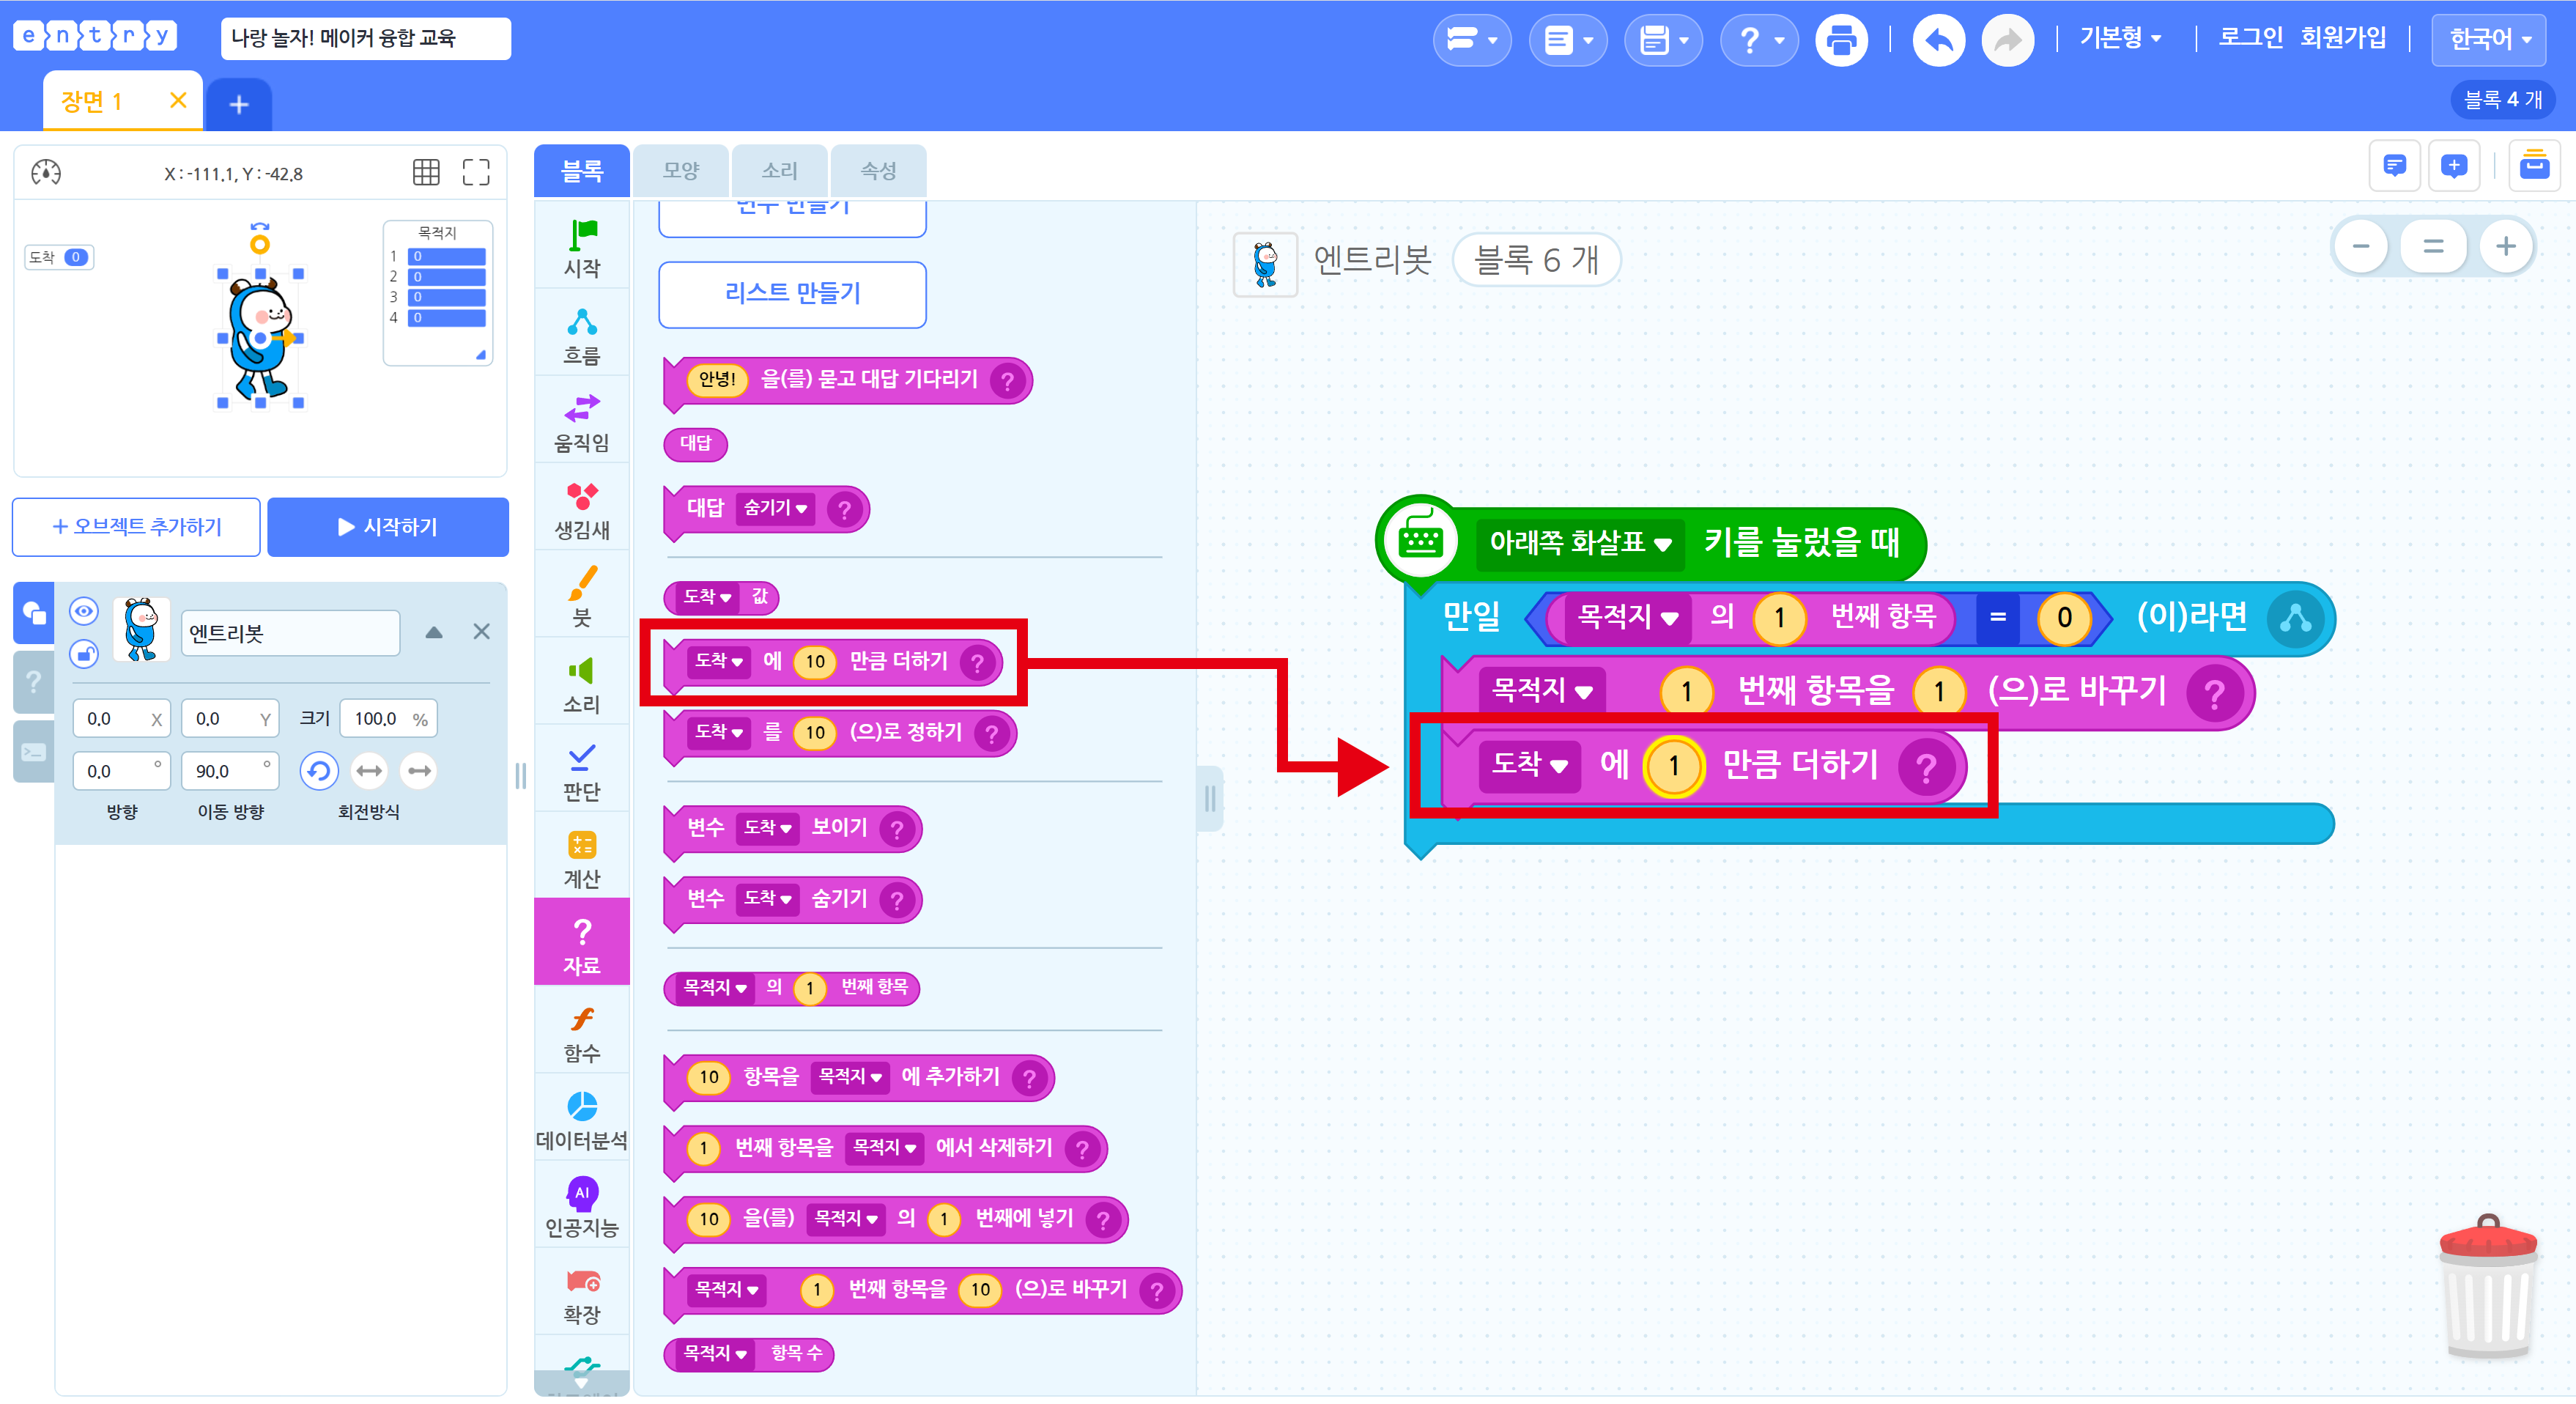This screenshot has height=1404, width=2576.
Task: Click the 대답 value block
Action: [695, 443]
